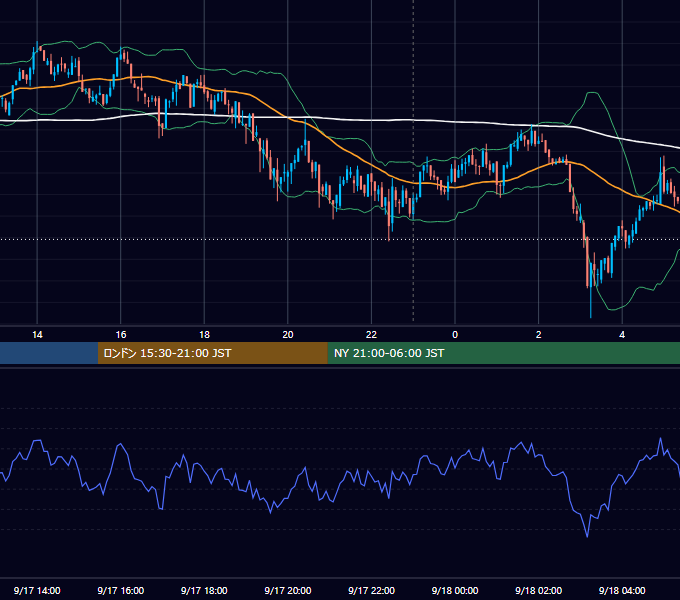Select the 18 hour axis label
680x600 pixels.
click(x=204, y=335)
